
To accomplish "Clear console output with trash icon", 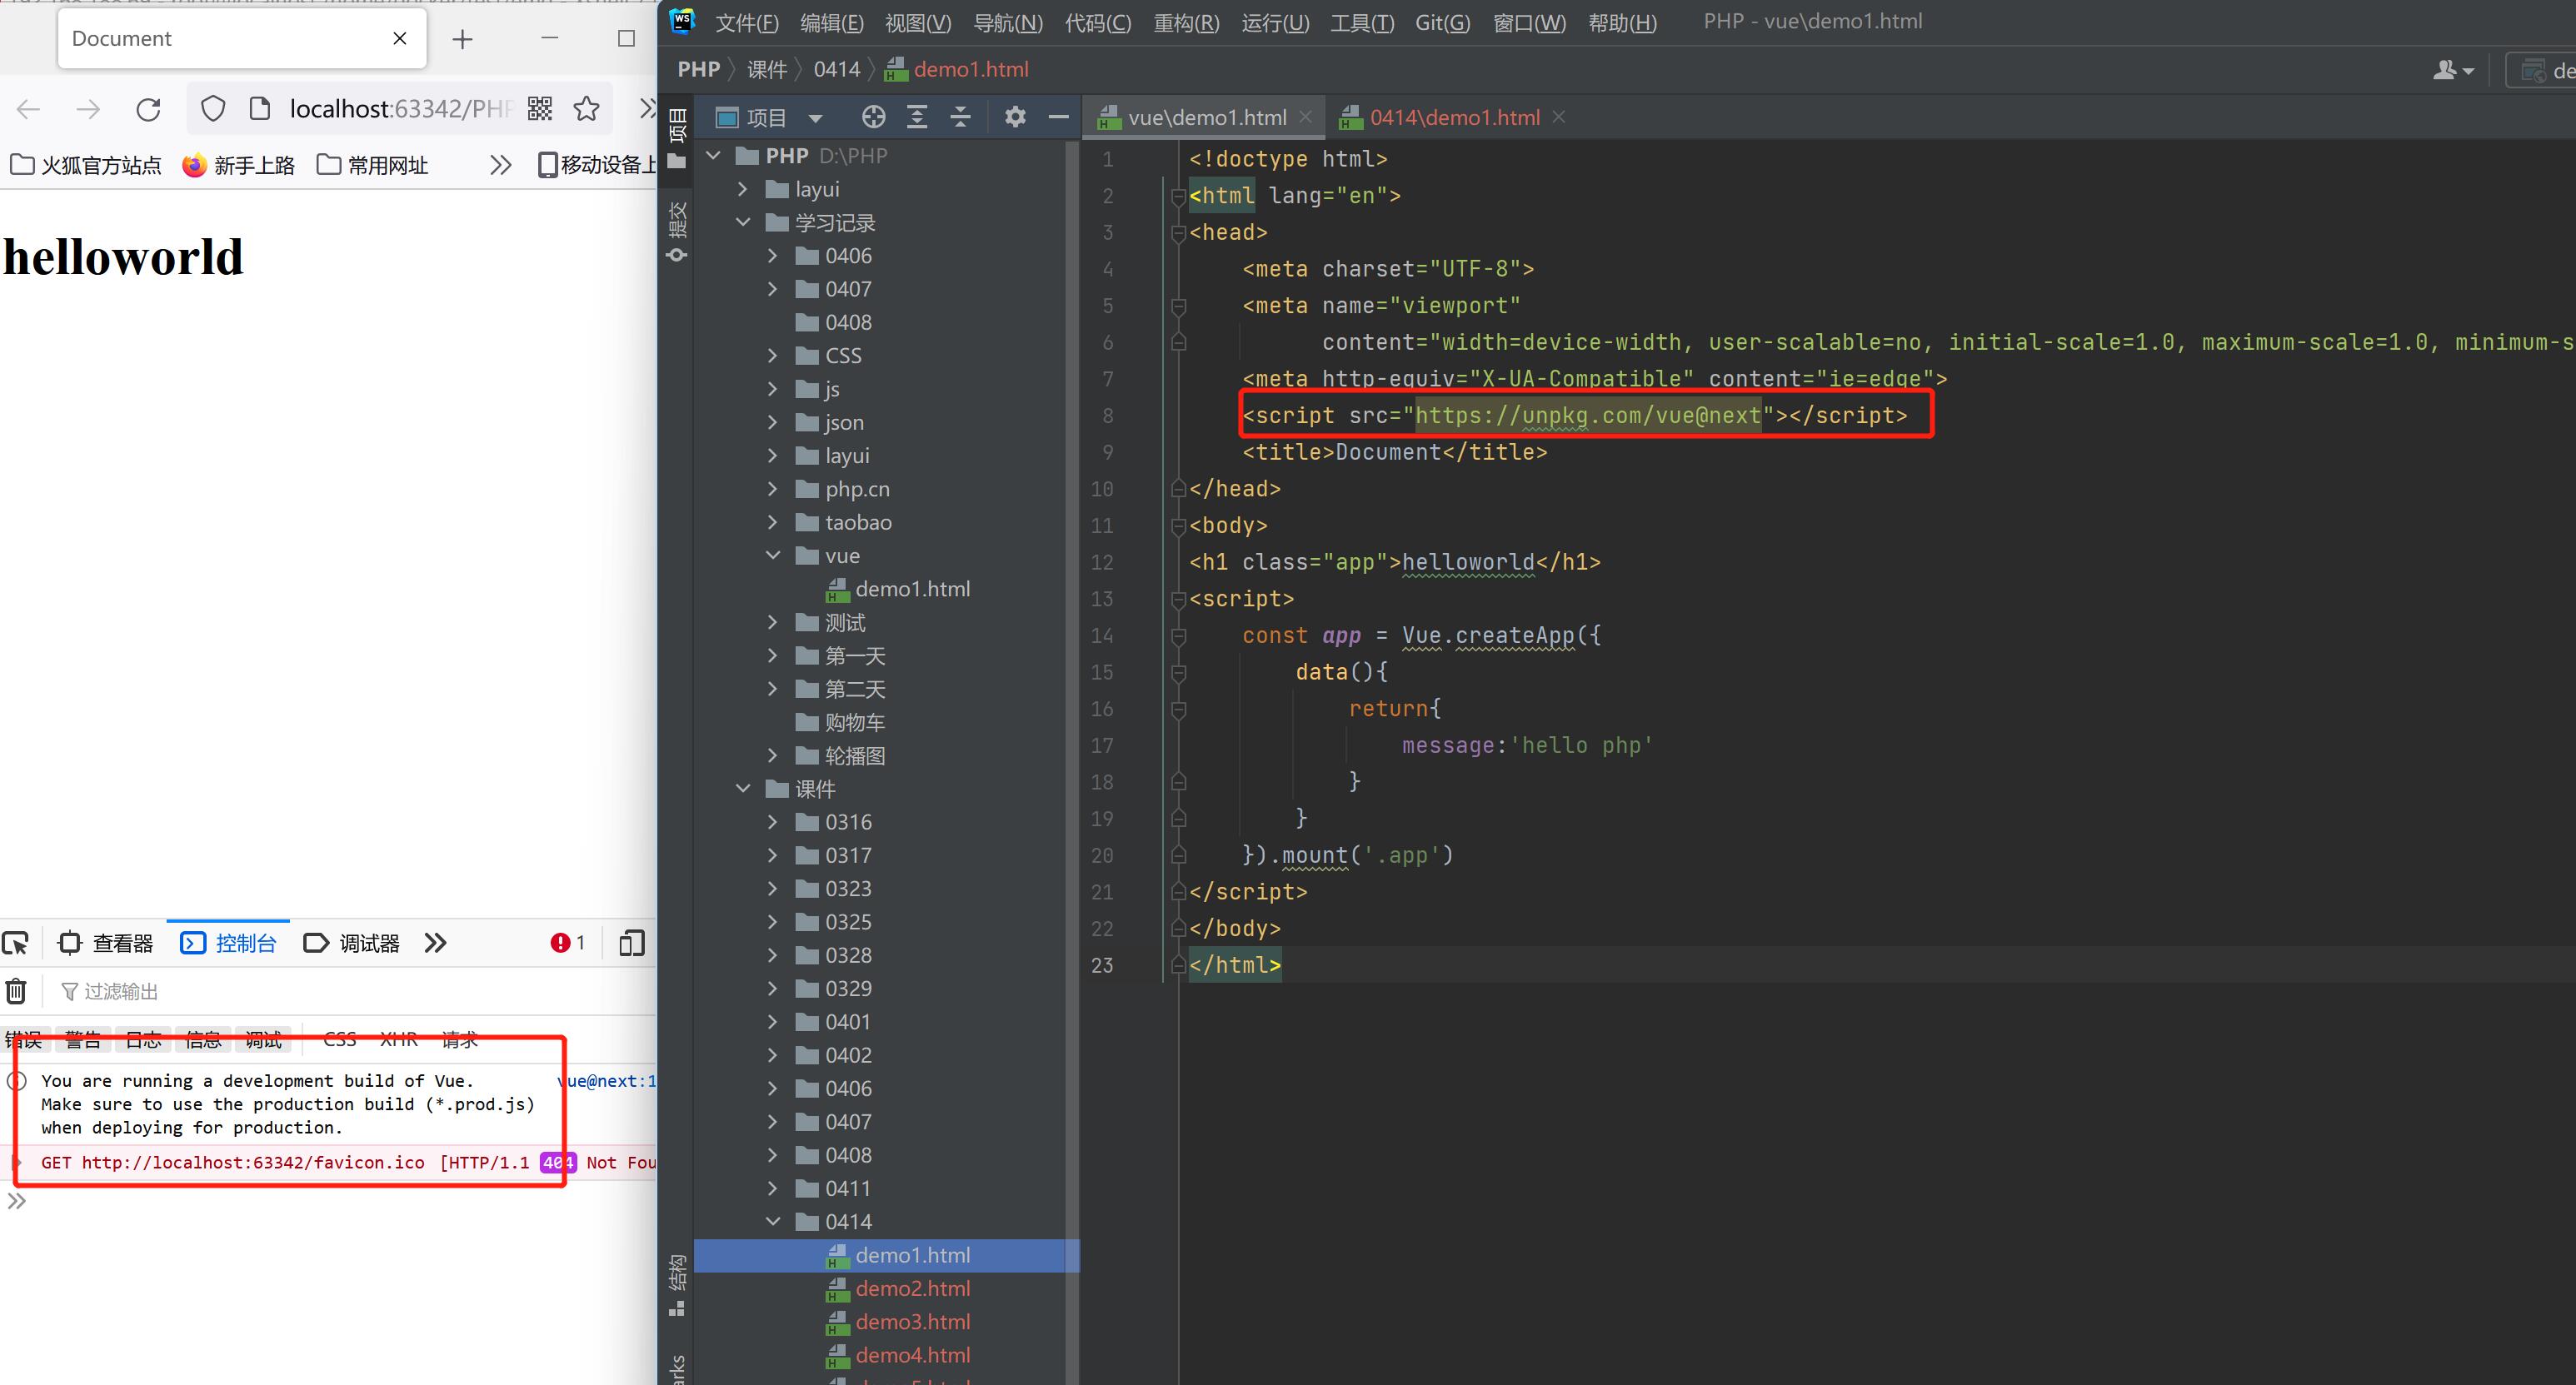I will tap(16, 991).
